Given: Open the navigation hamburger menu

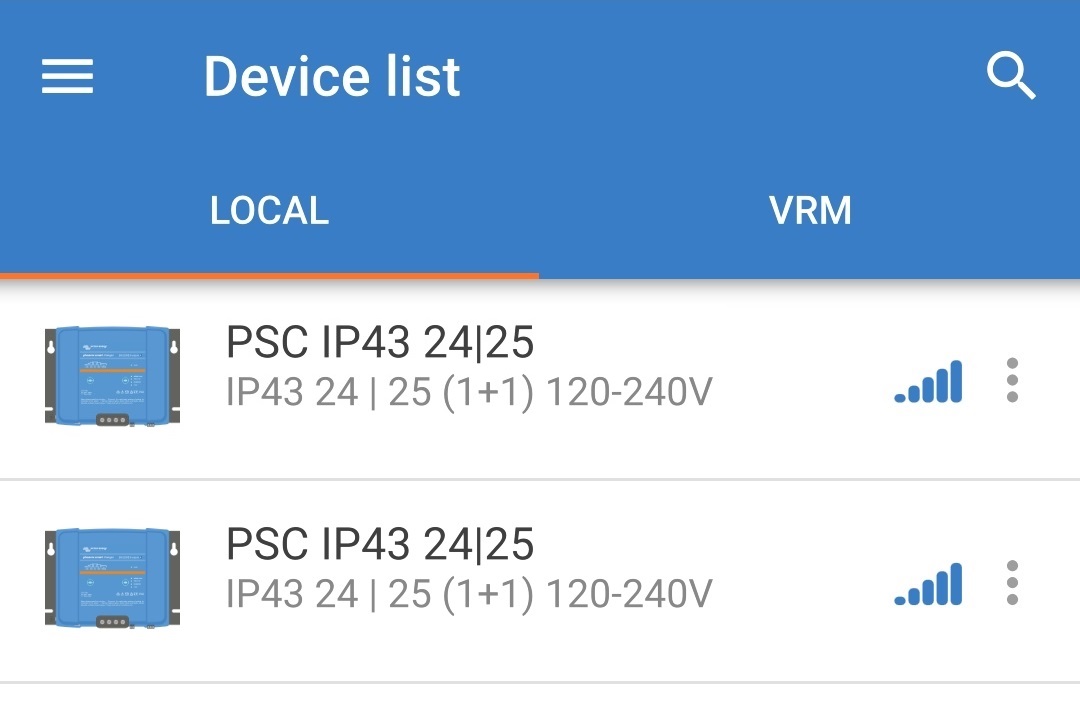Looking at the screenshot, I should (66, 76).
